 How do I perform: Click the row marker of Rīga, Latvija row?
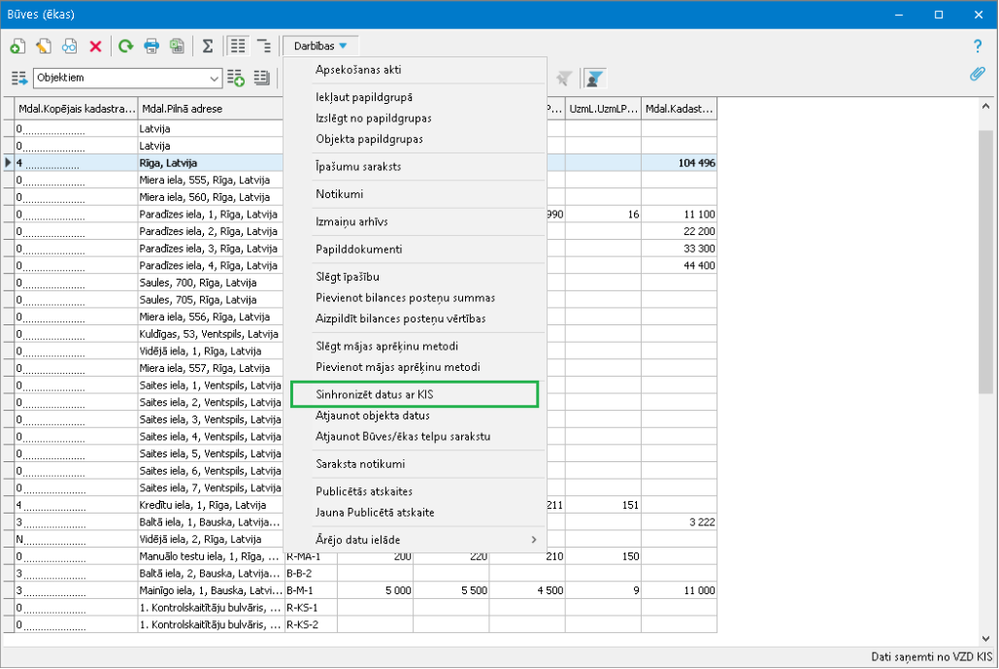point(8,163)
